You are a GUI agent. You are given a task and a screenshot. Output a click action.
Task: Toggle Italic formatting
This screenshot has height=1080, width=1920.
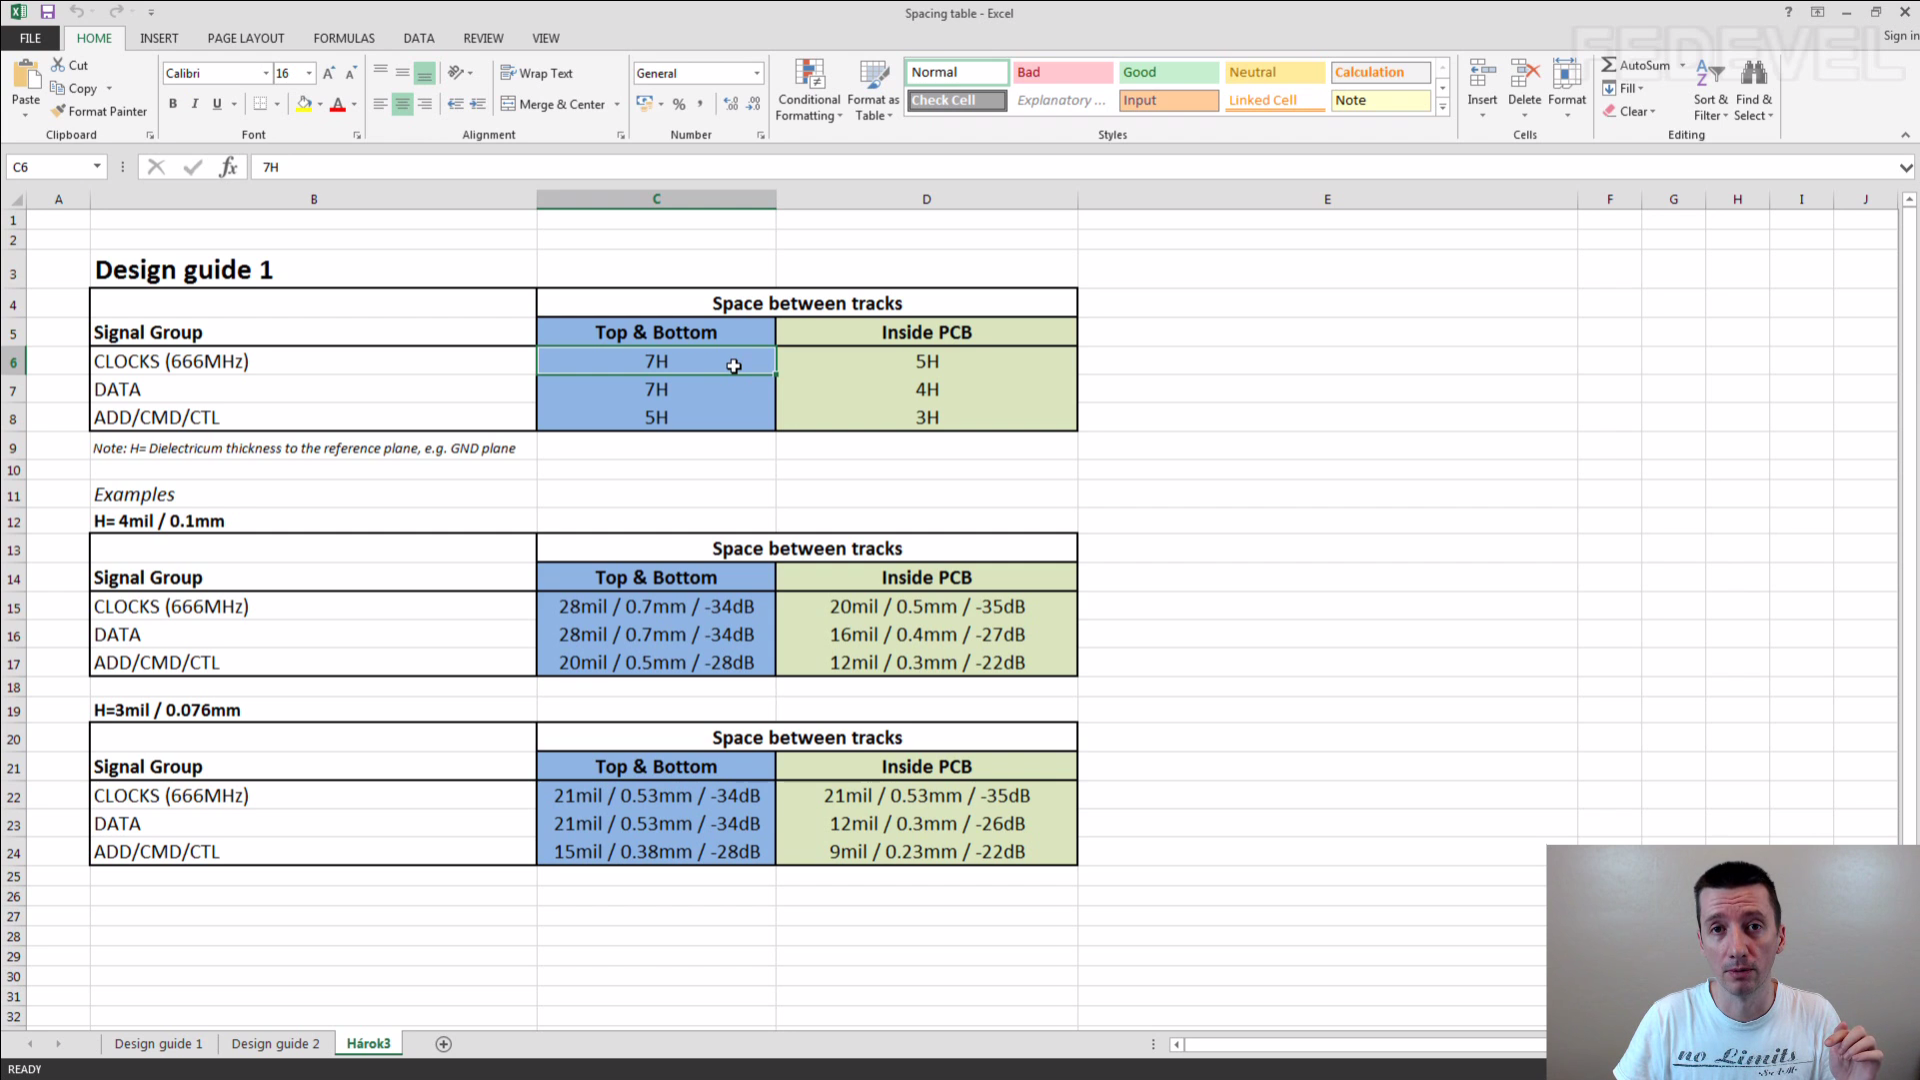pos(195,104)
